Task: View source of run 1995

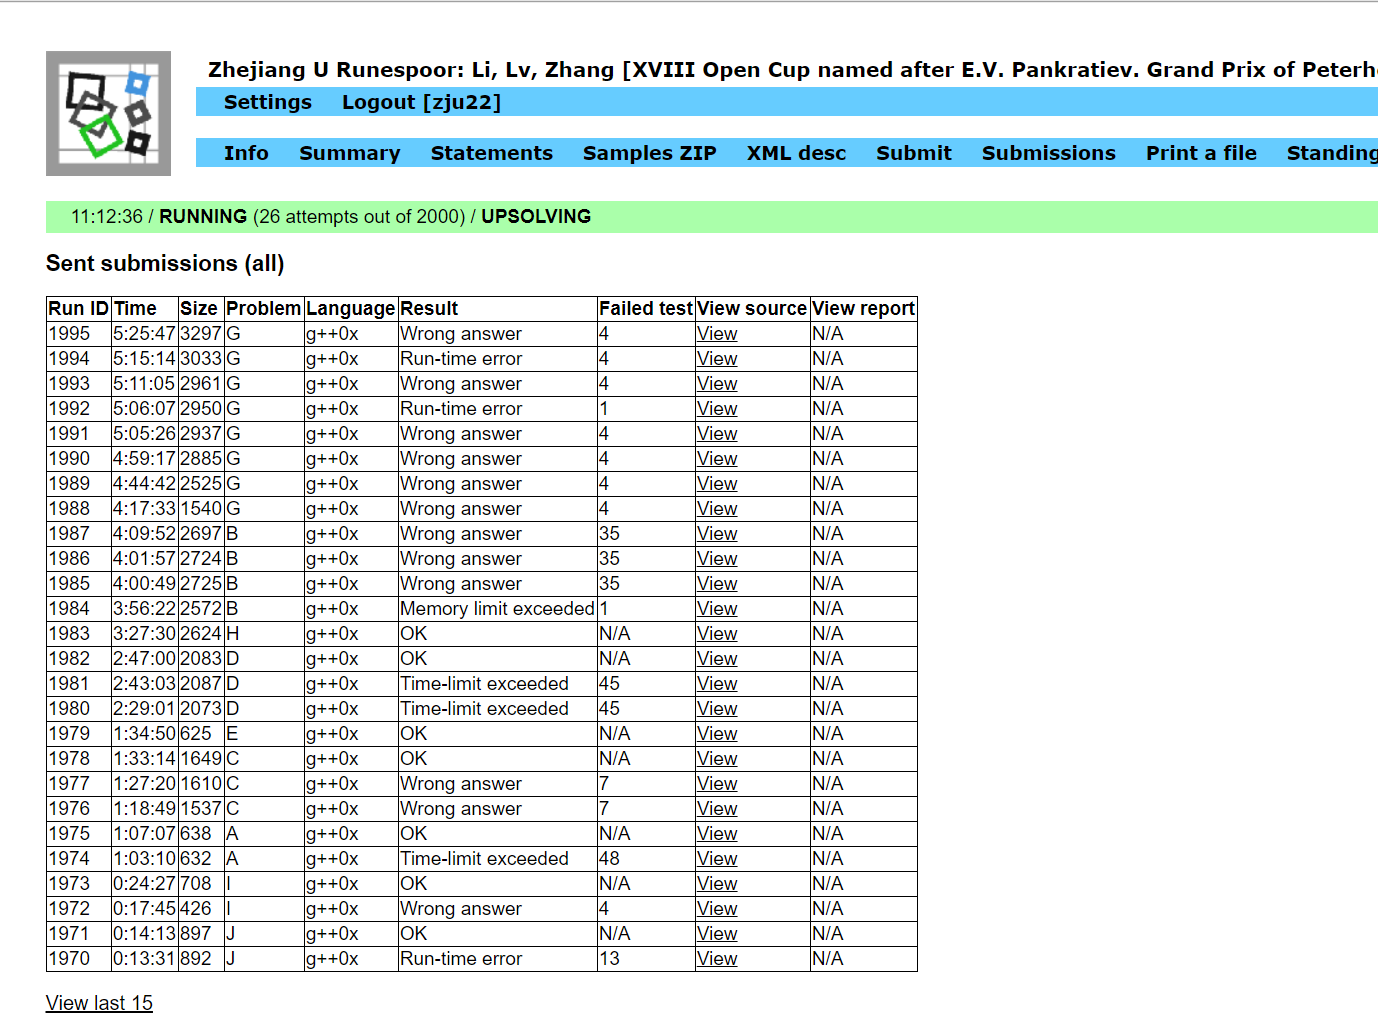Action: click(717, 334)
